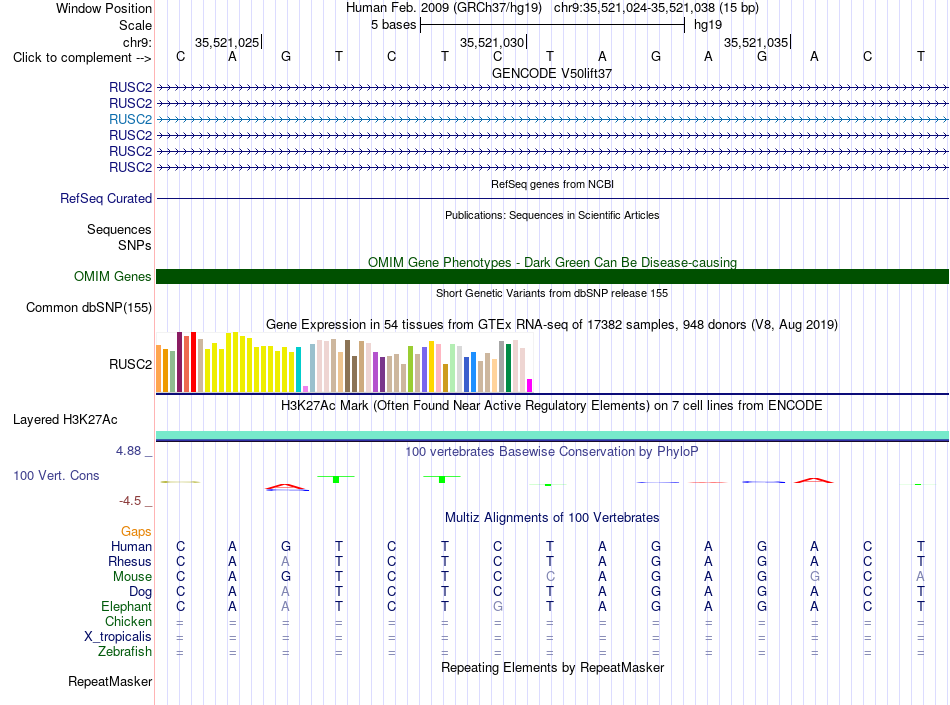Open the RefSeq Curated track label

(x=106, y=199)
